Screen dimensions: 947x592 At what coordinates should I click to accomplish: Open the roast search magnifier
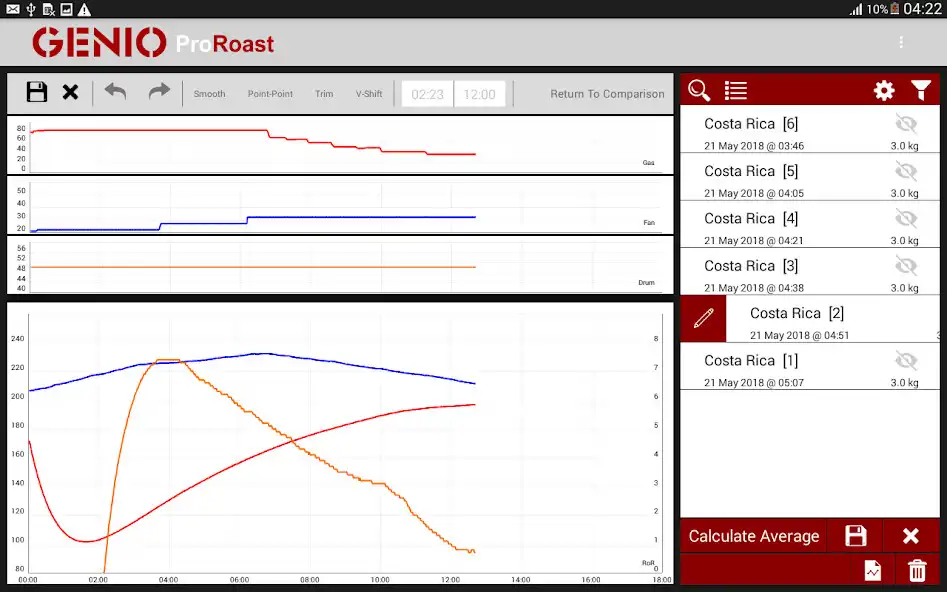pos(699,91)
